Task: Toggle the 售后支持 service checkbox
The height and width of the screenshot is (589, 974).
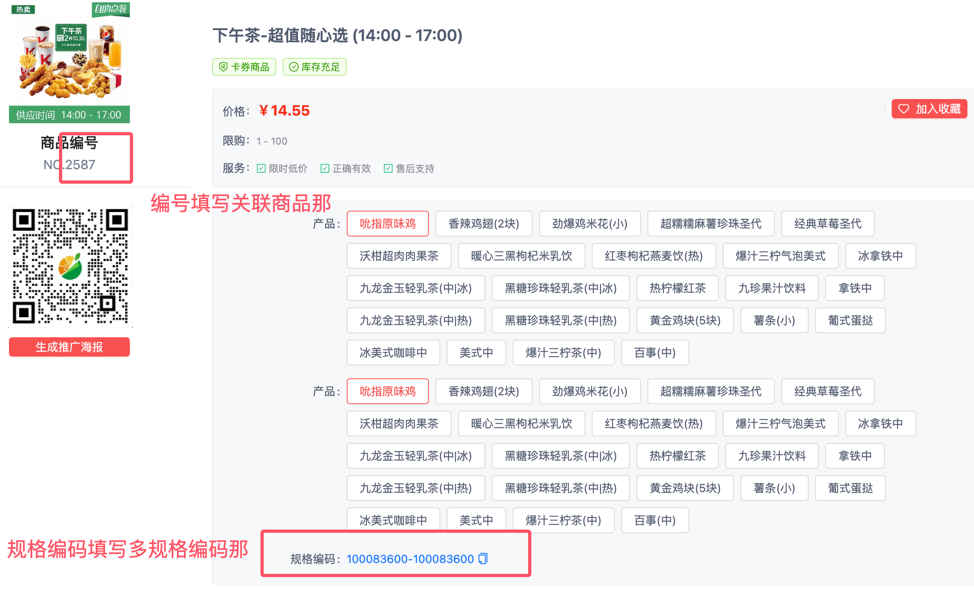Action: point(388,169)
